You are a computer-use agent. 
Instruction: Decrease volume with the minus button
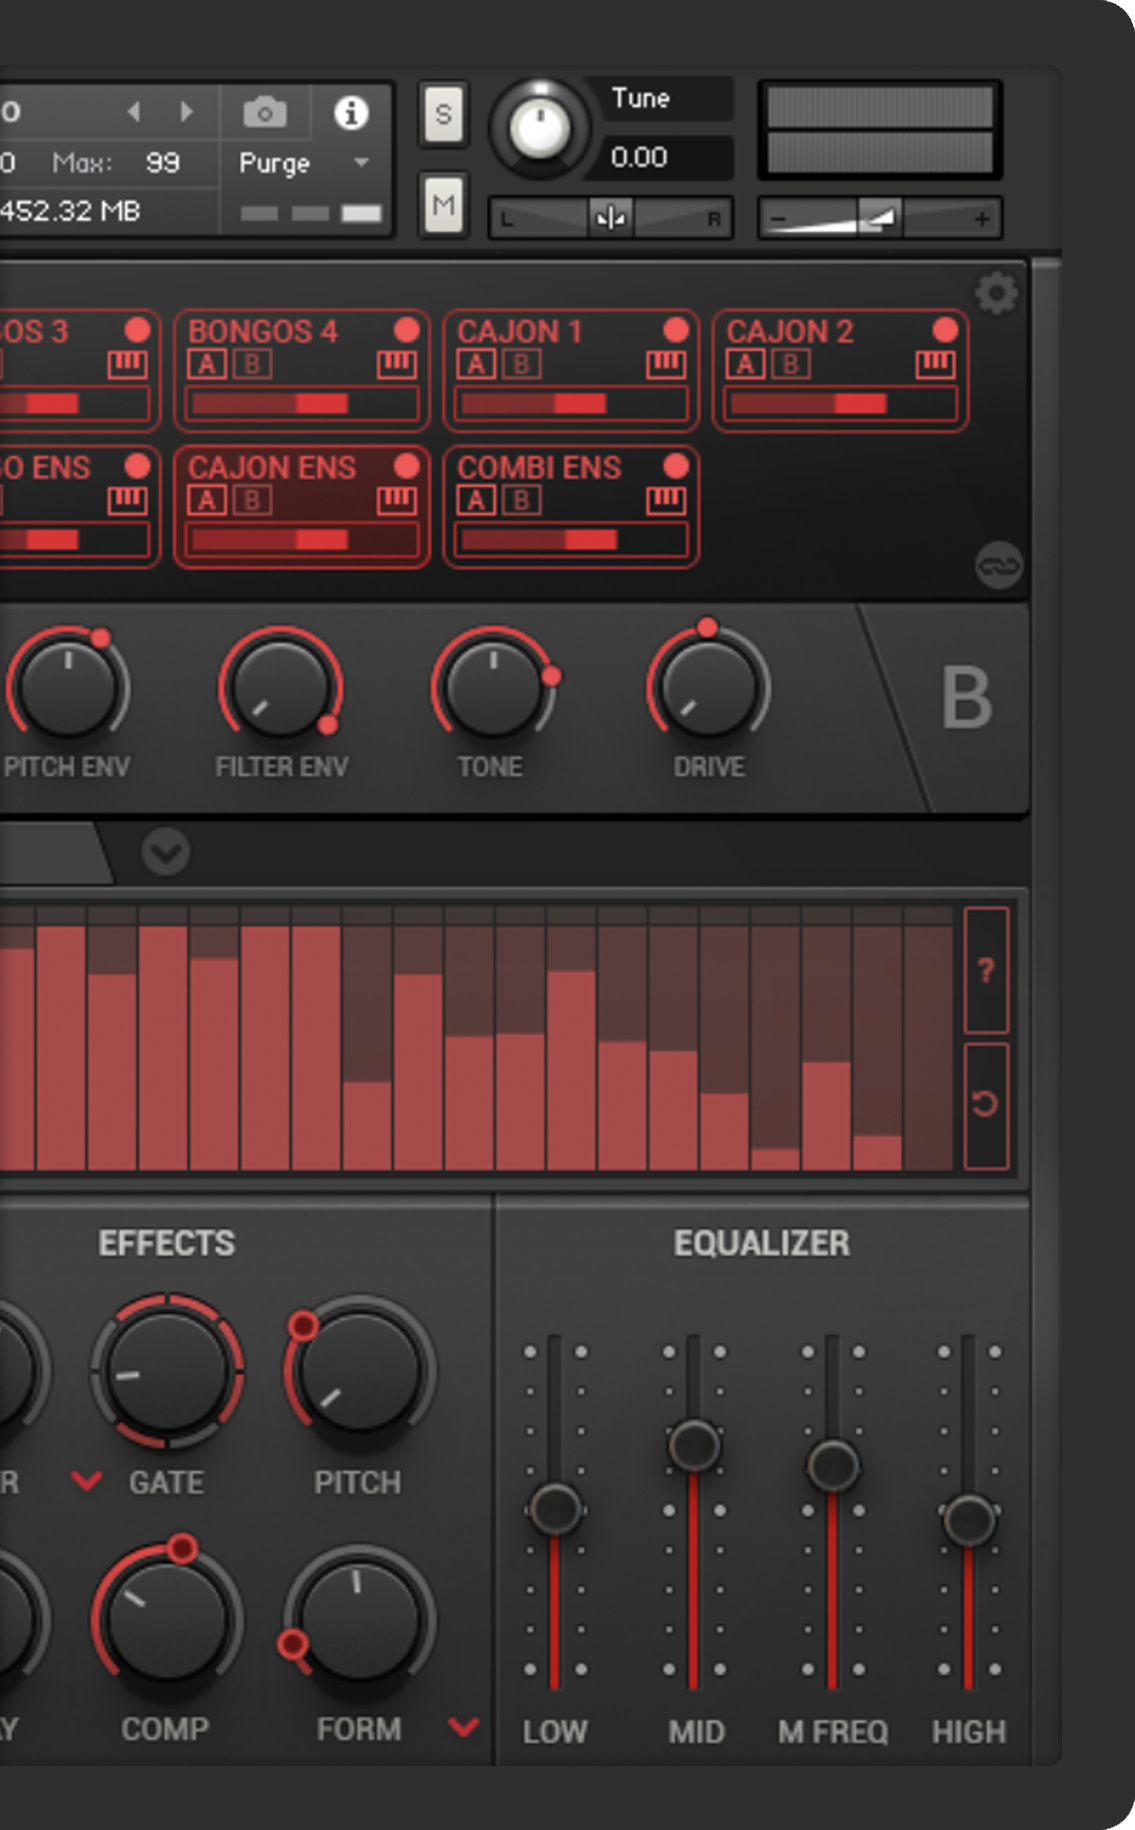tap(779, 219)
